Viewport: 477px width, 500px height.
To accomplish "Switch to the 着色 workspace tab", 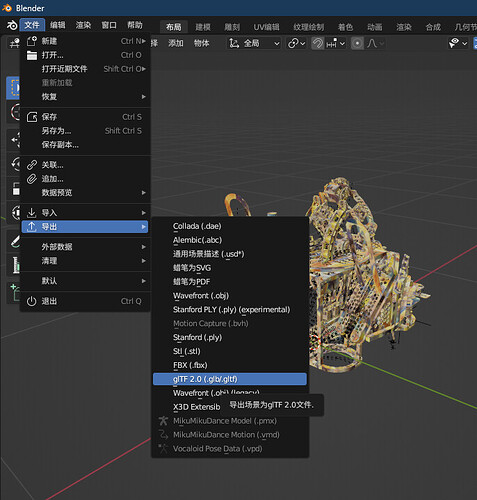I will click(345, 27).
